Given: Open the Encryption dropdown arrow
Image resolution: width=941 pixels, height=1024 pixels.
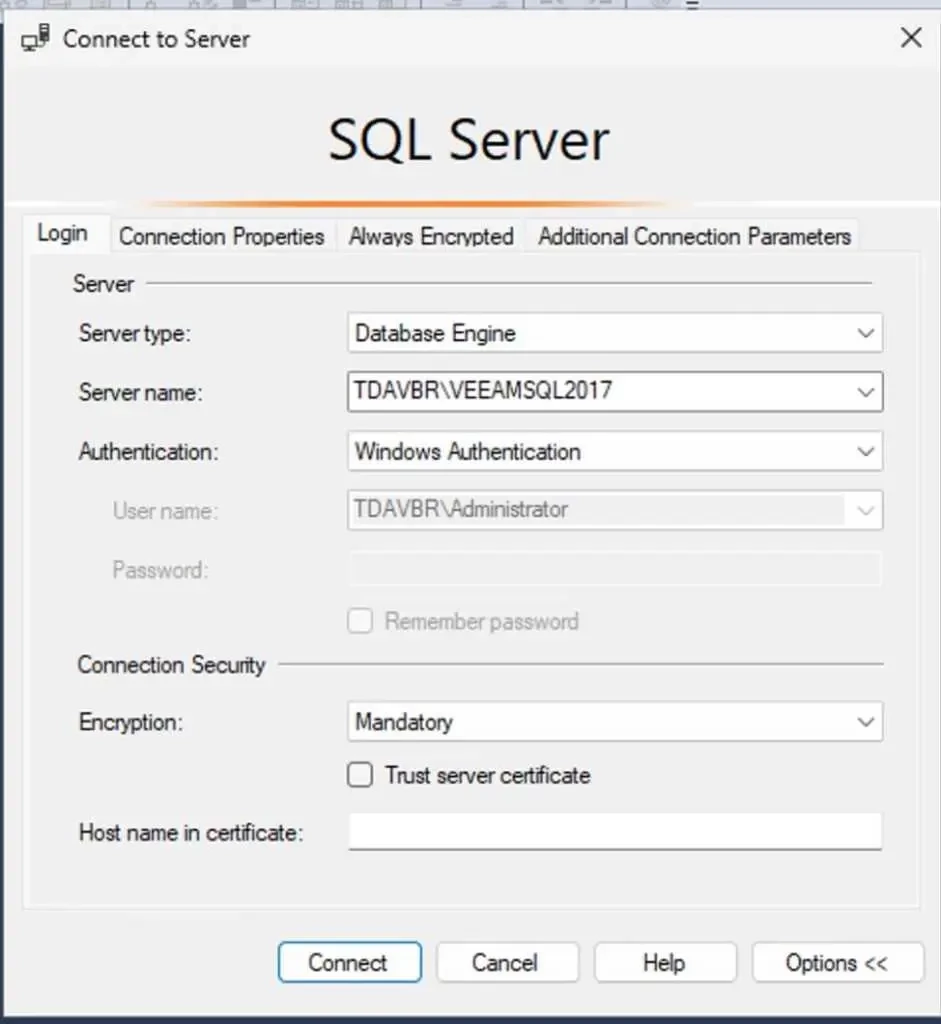Looking at the screenshot, I should tap(865, 722).
